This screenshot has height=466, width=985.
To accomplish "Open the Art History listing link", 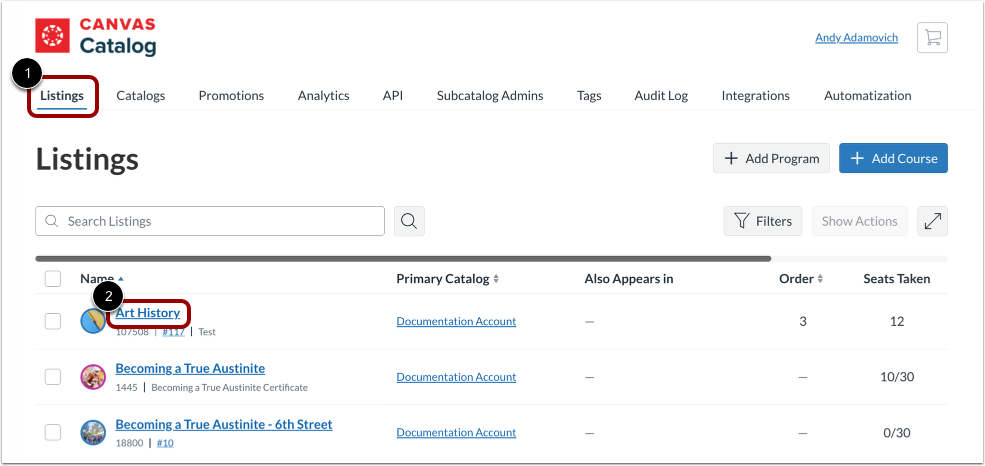I will 148,313.
